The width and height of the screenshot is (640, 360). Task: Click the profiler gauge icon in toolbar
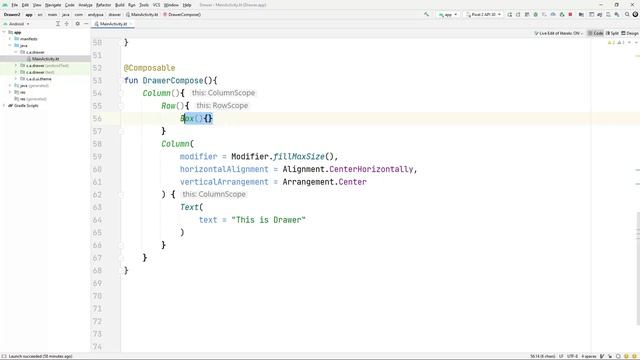553,14
